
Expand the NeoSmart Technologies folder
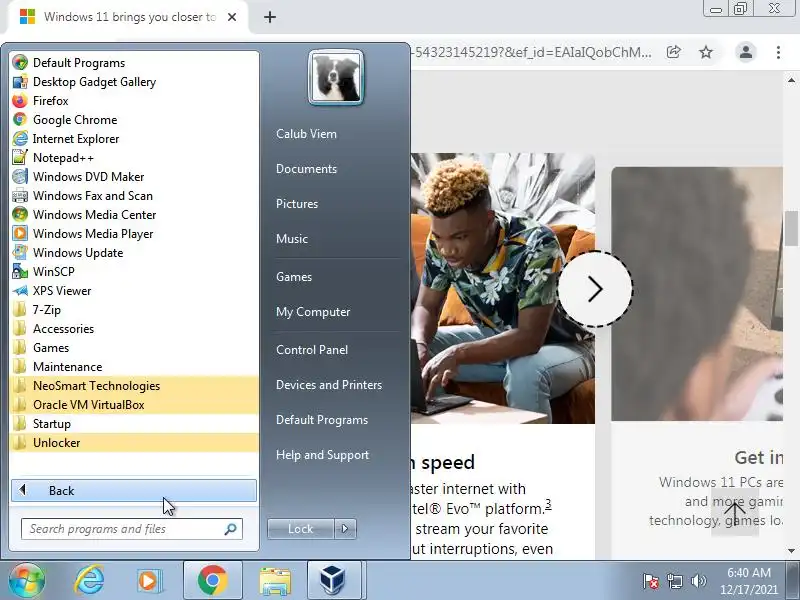(x=134, y=386)
